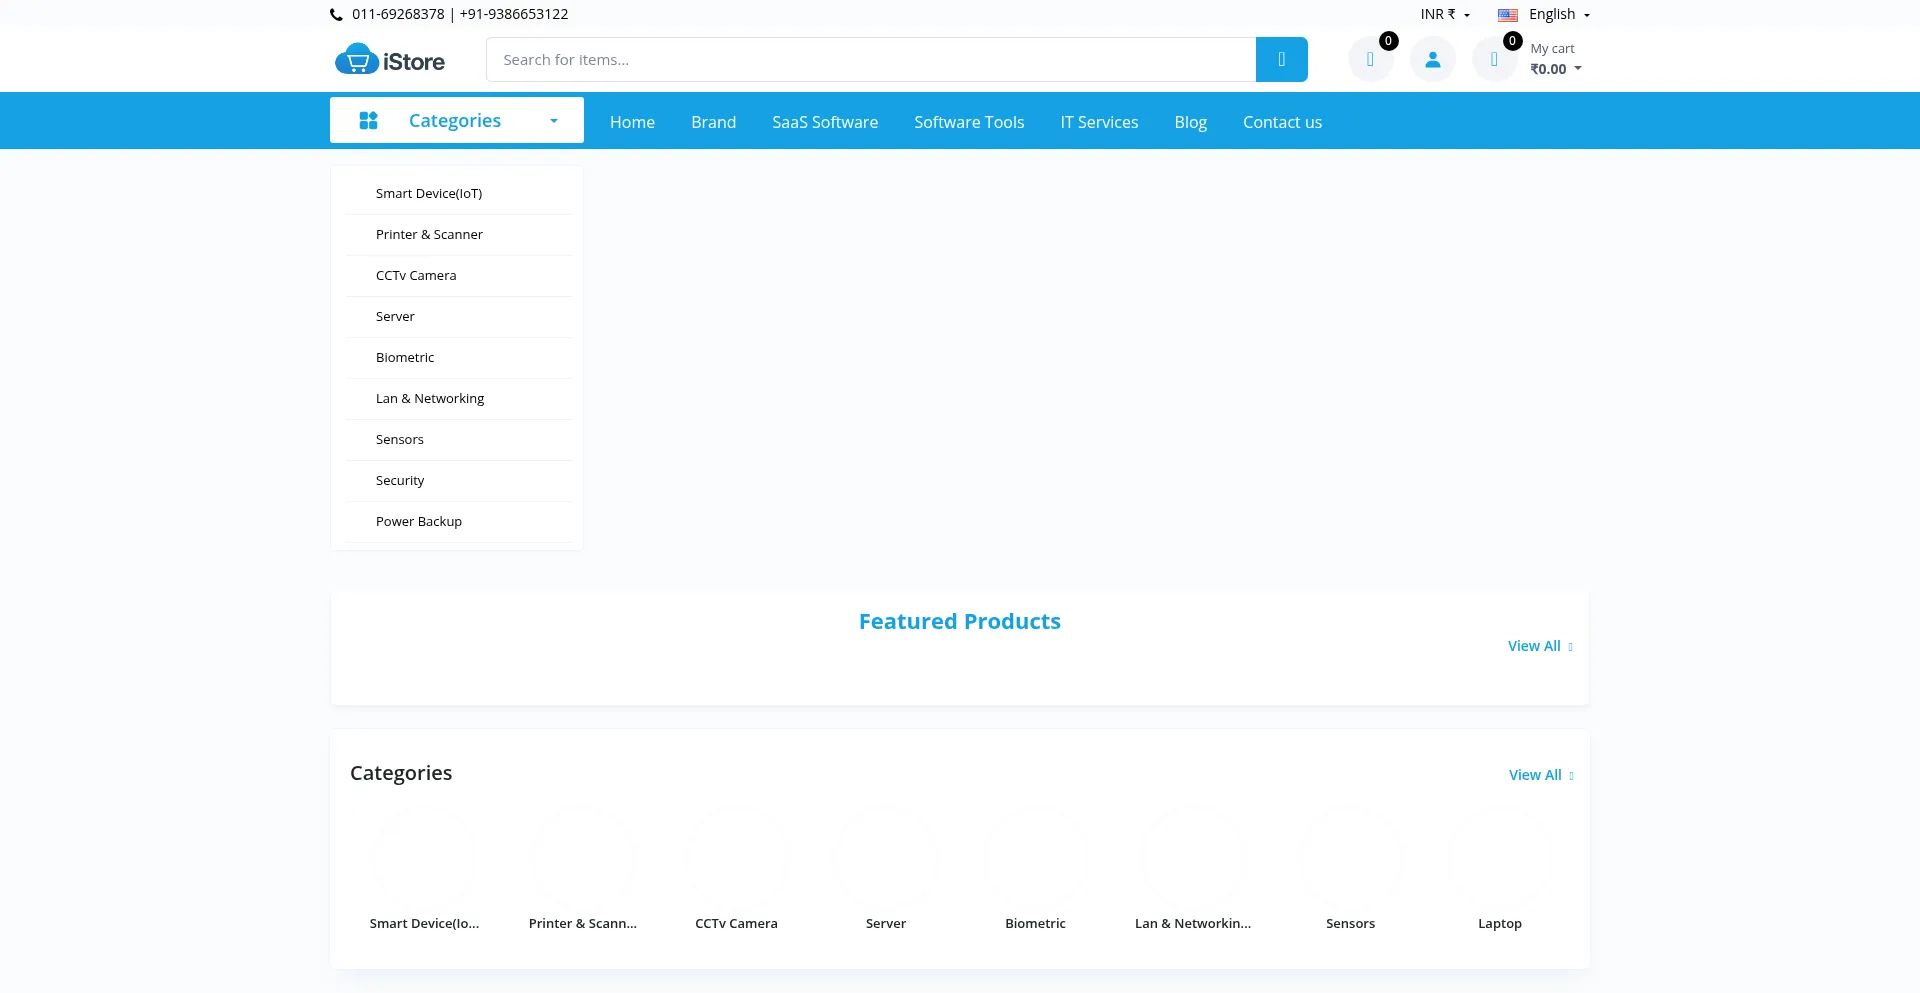The height and width of the screenshot is (993, 1920).
Task: Expand the Categories menu chevron
Action: tap(553, 120)
